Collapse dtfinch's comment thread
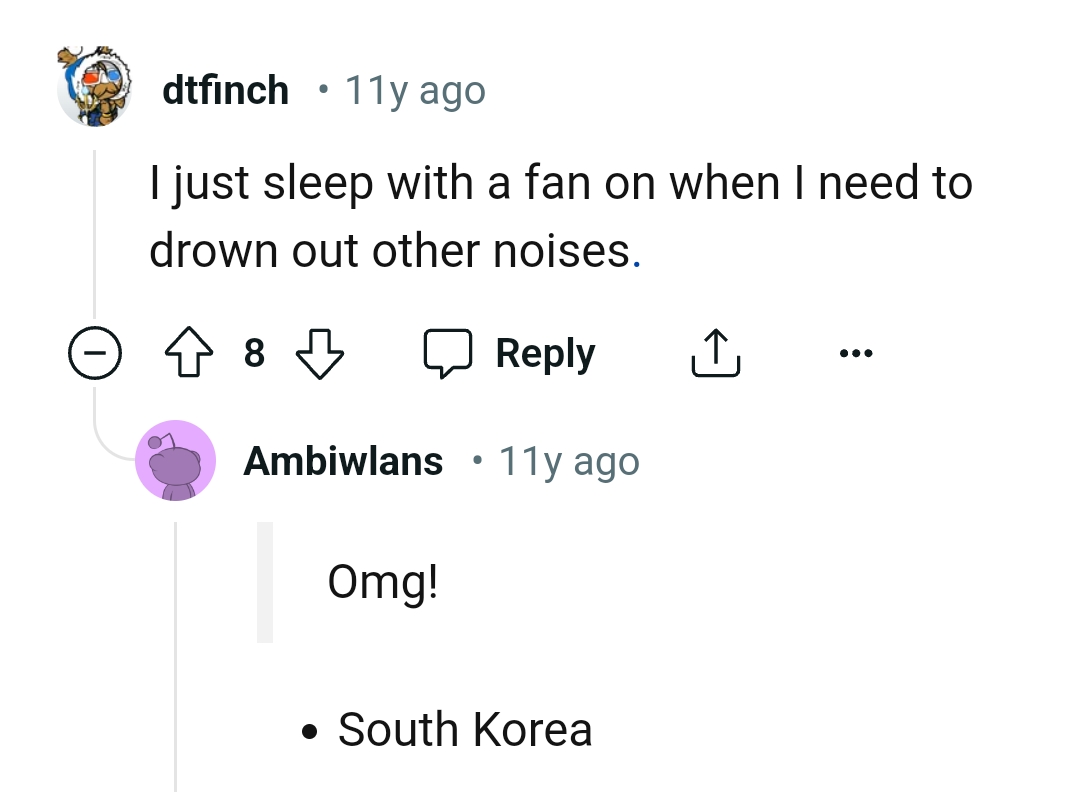 click(x=94, y=352)
